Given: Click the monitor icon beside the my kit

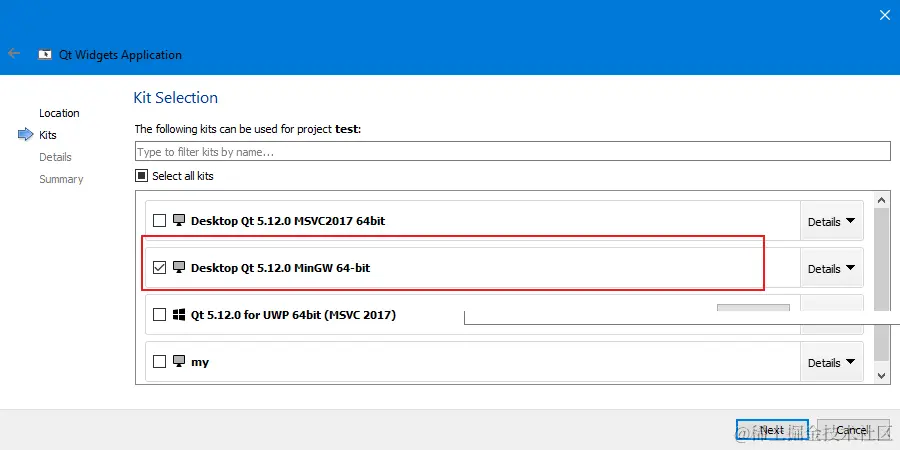Looking at the screenshot, I should pos(179,362).
